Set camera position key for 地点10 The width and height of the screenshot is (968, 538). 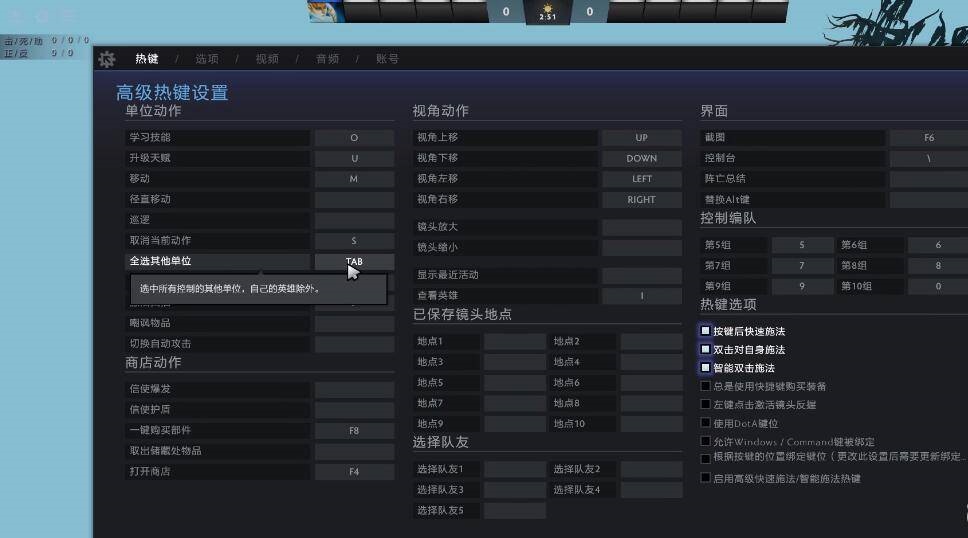[x=651, y=424]
